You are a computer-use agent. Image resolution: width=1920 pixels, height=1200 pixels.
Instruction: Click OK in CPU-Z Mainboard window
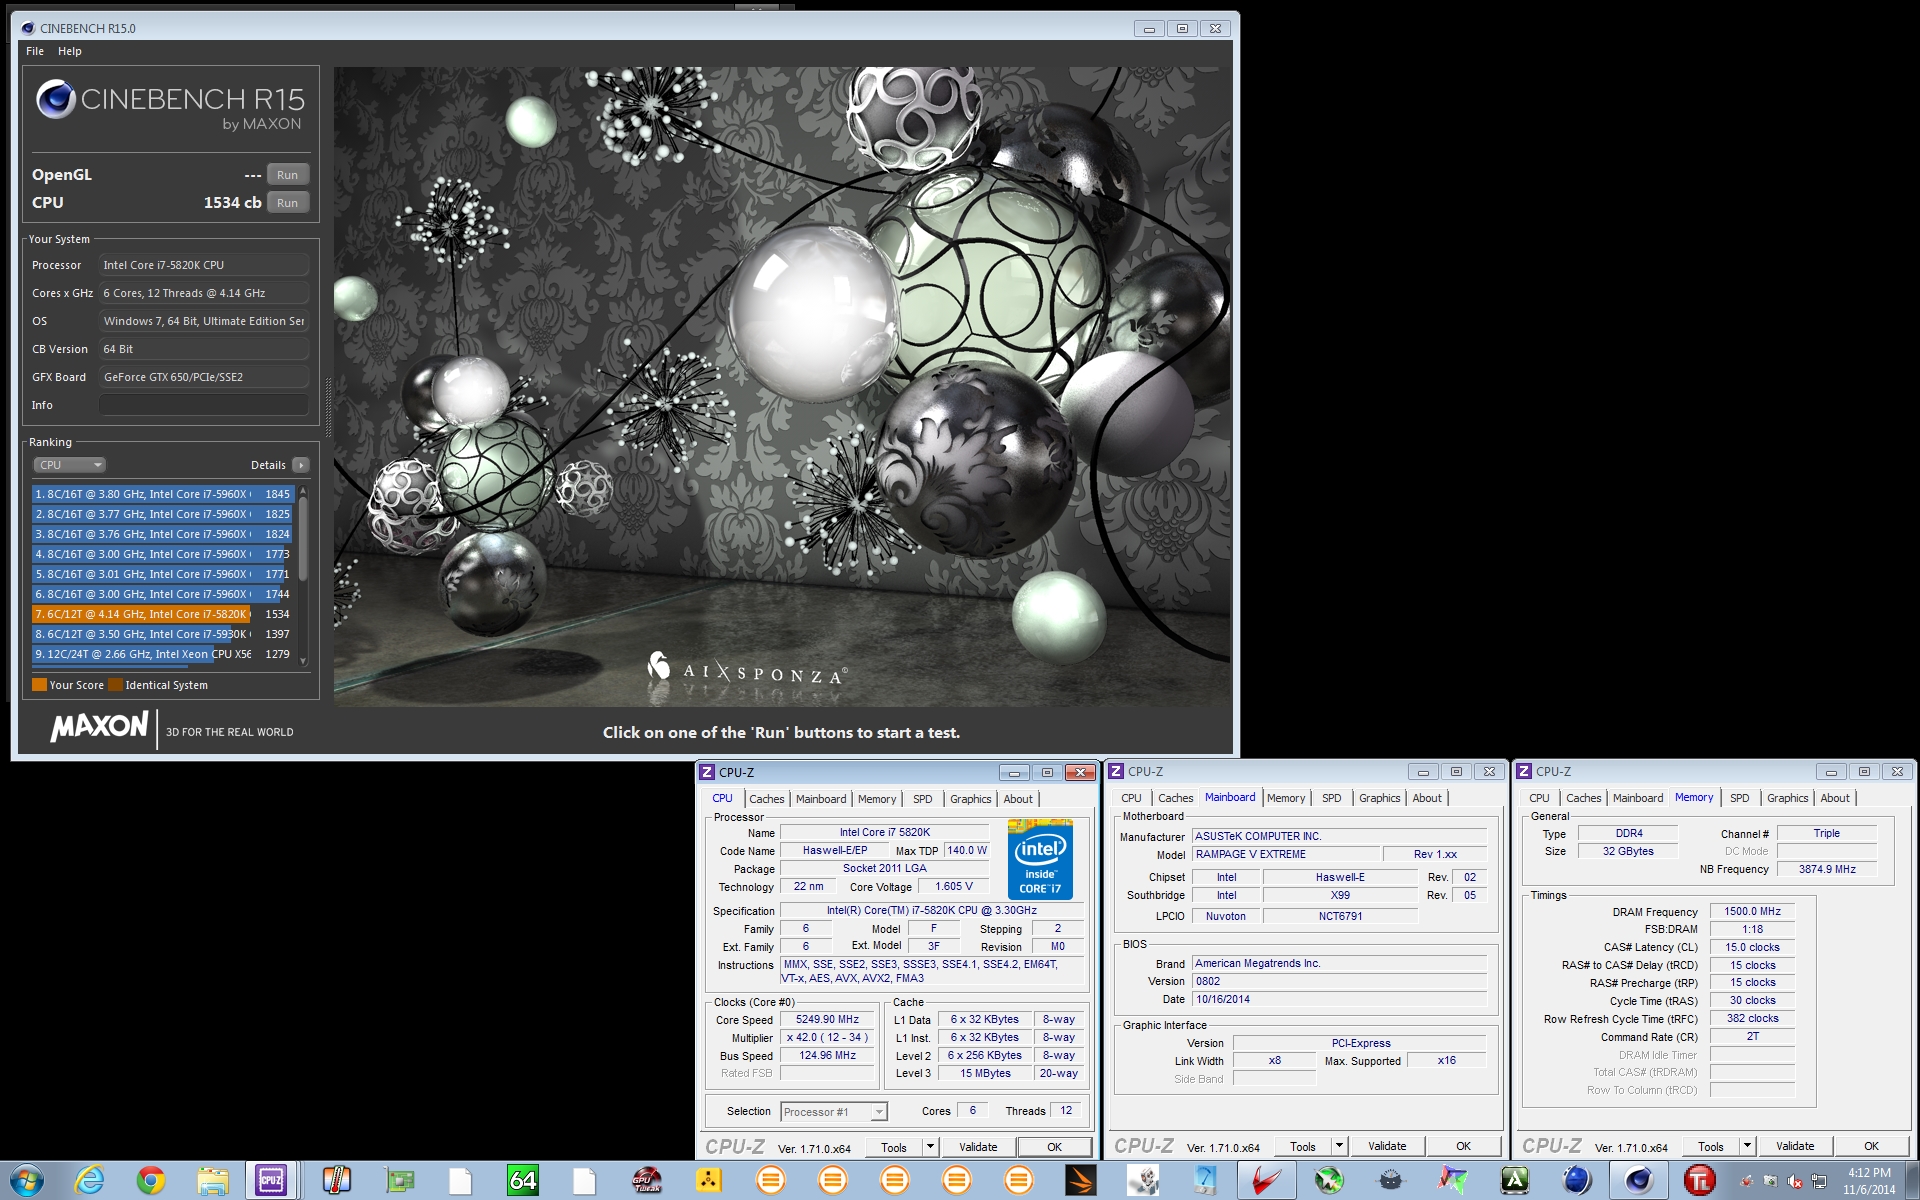[1463, 1146]
